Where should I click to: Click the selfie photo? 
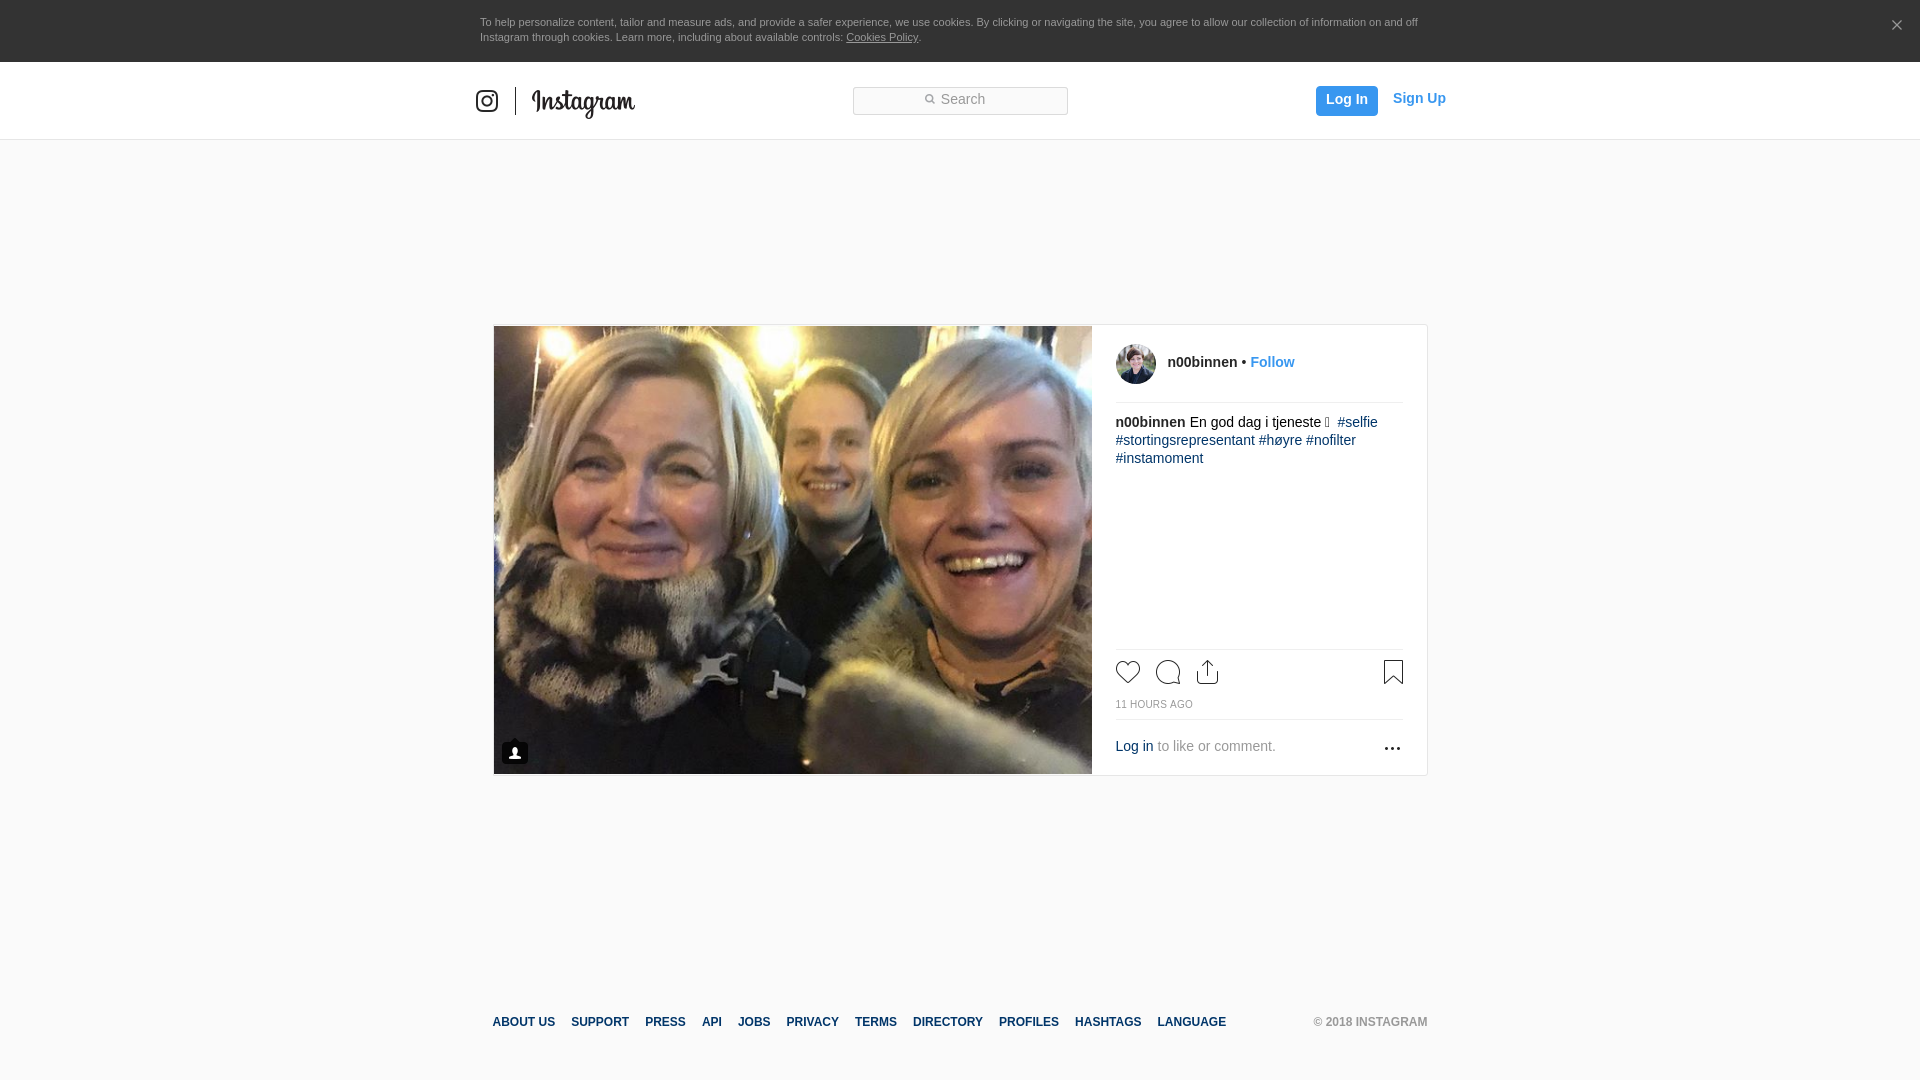tap(792, 550)
